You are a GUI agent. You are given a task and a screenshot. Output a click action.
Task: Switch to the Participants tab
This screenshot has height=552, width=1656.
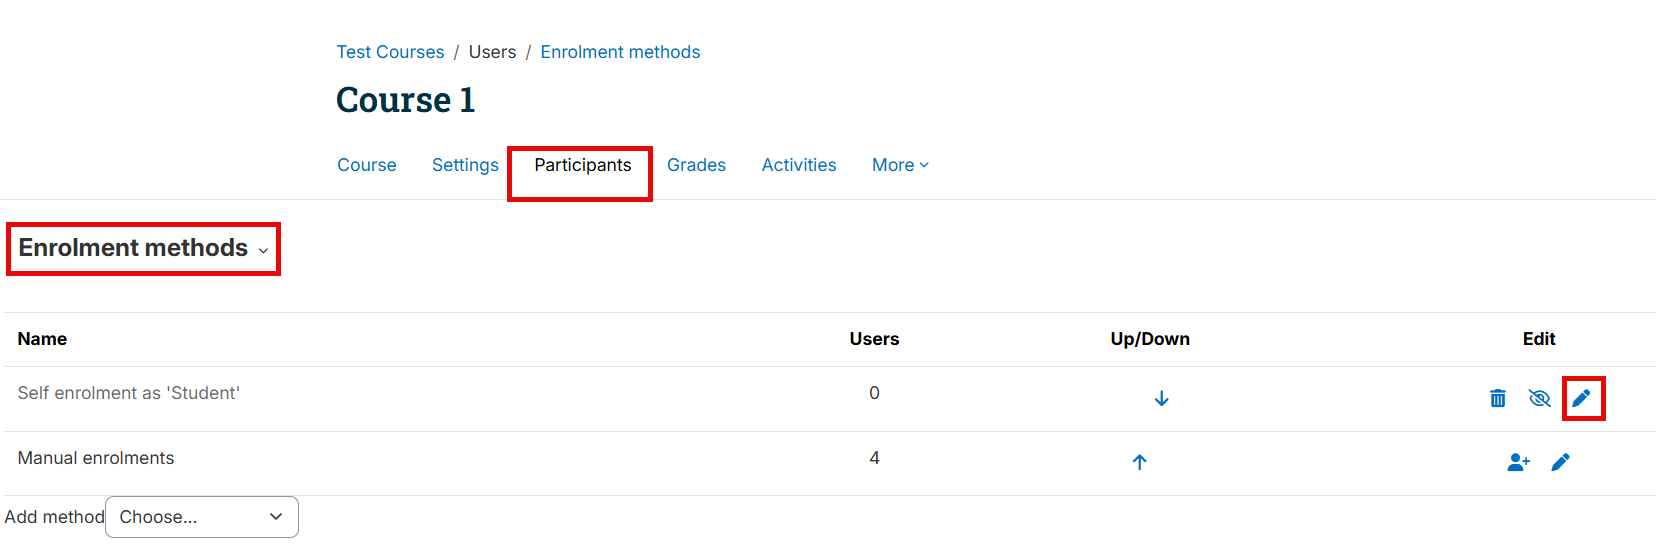click(x=583, y=165)
